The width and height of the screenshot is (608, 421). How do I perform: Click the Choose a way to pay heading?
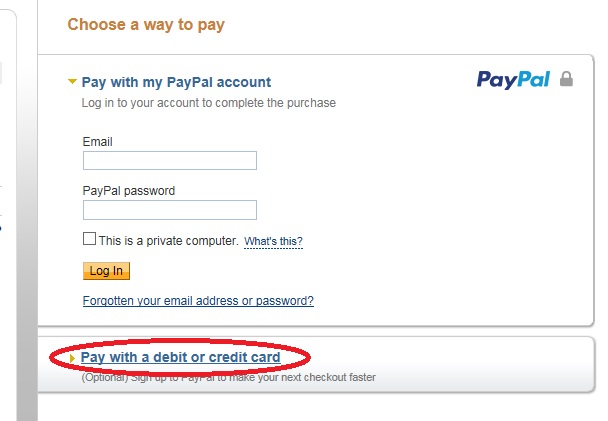(146, 25)
